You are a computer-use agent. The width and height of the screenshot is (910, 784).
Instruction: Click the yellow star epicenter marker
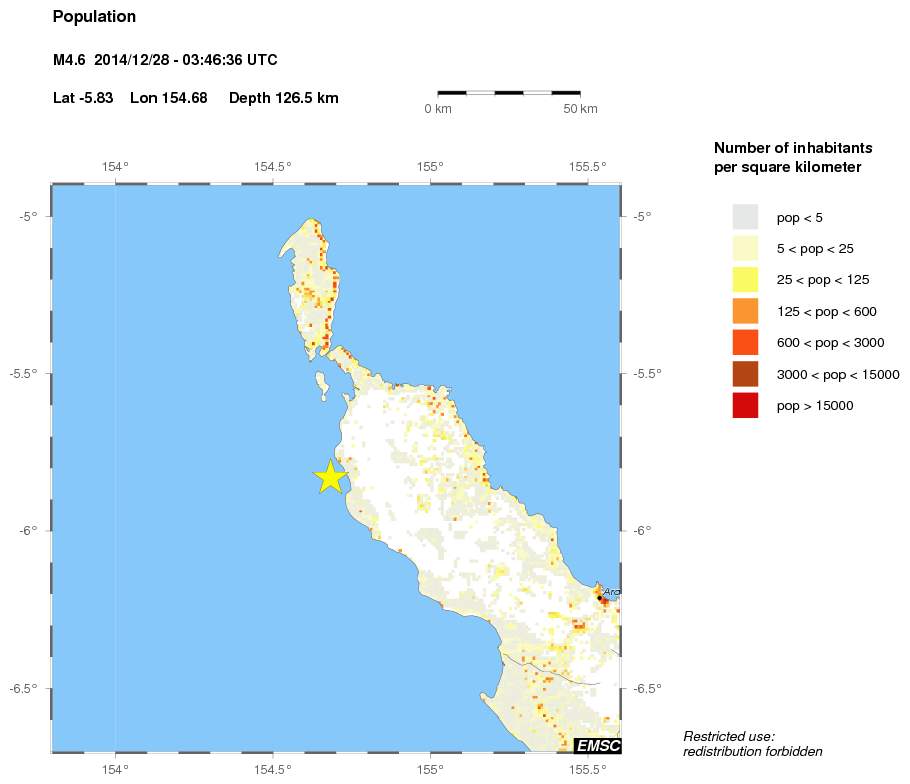[x=331, y=477]
